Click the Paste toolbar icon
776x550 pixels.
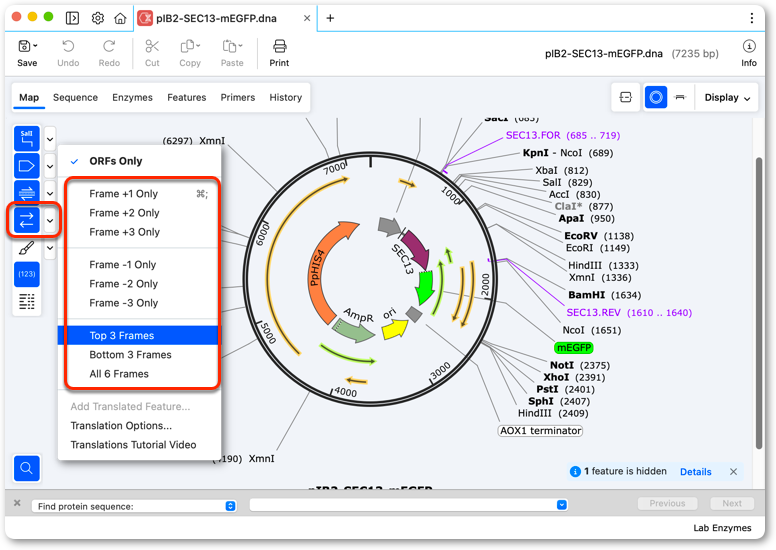(232, 53)
